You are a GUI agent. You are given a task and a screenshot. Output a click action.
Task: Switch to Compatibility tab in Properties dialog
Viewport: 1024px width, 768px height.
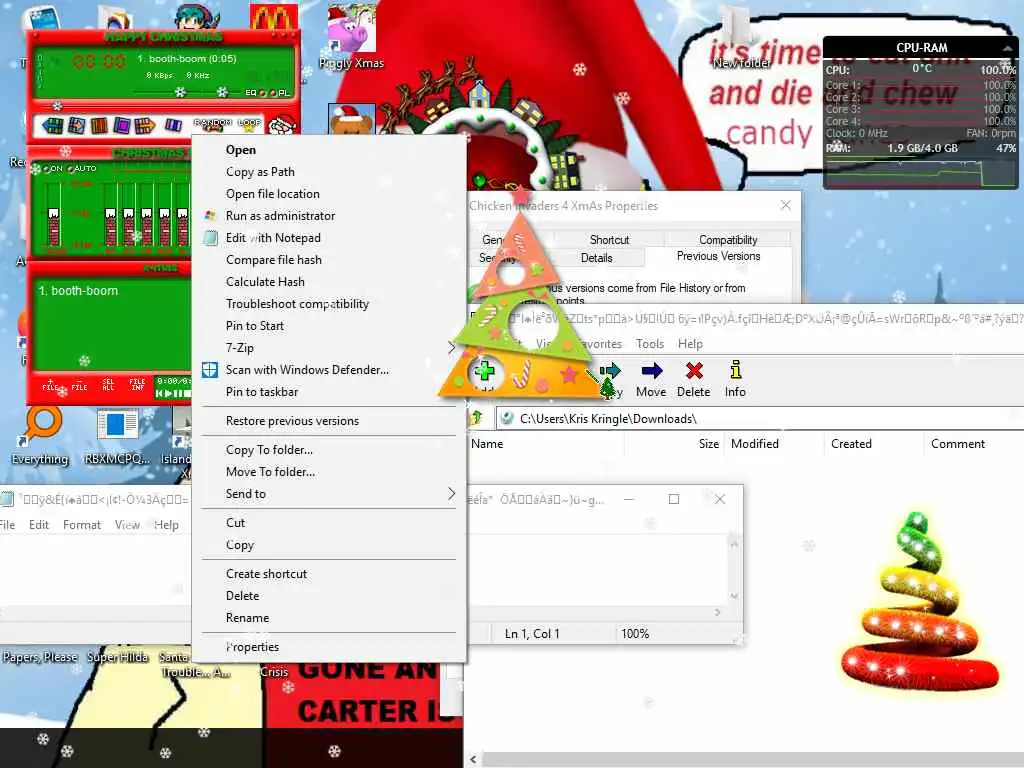tap(728, 240)
